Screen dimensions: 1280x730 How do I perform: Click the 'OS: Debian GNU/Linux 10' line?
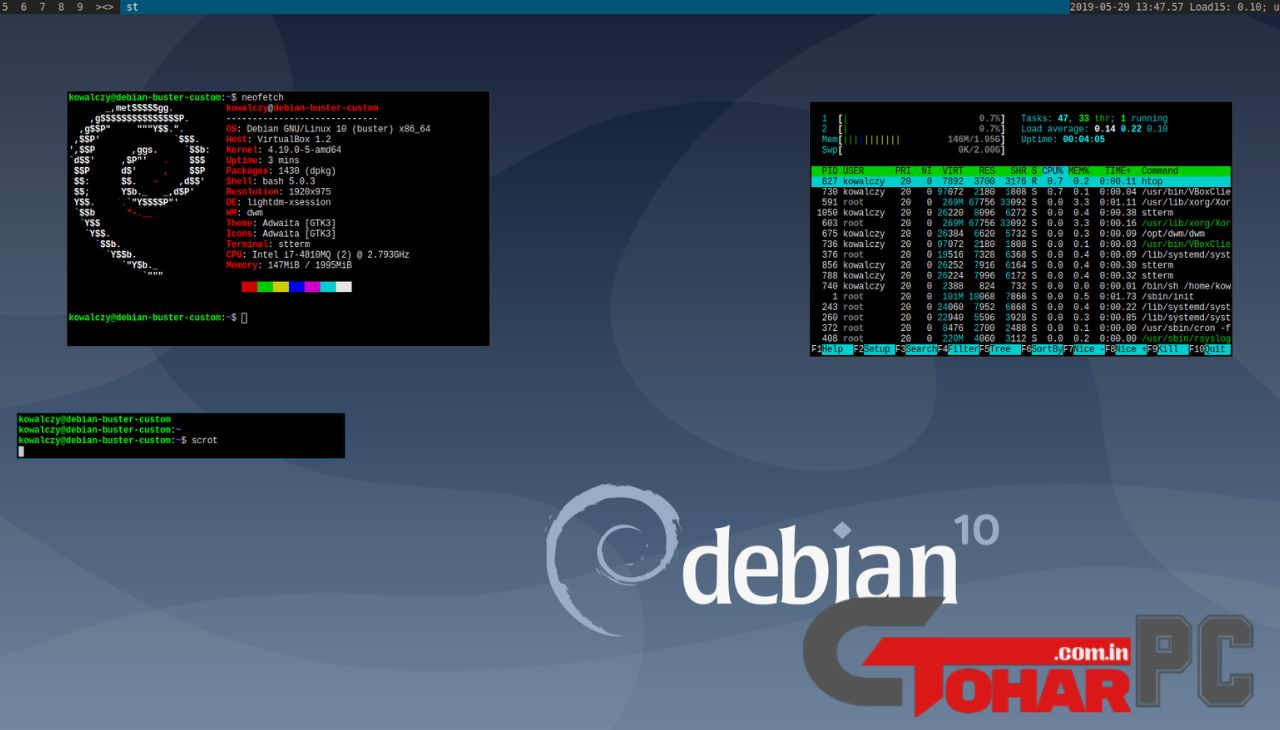click(329, 129)
